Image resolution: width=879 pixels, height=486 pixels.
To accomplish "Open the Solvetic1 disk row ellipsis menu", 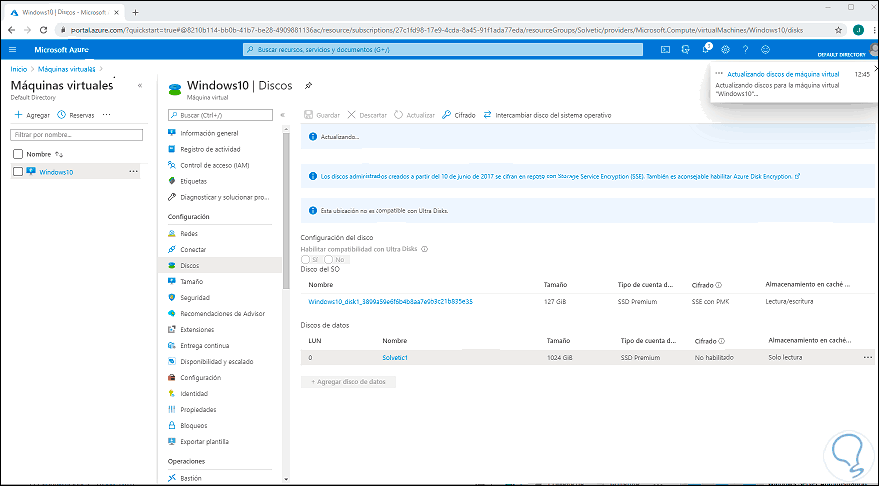I will [x=867, y=357].
